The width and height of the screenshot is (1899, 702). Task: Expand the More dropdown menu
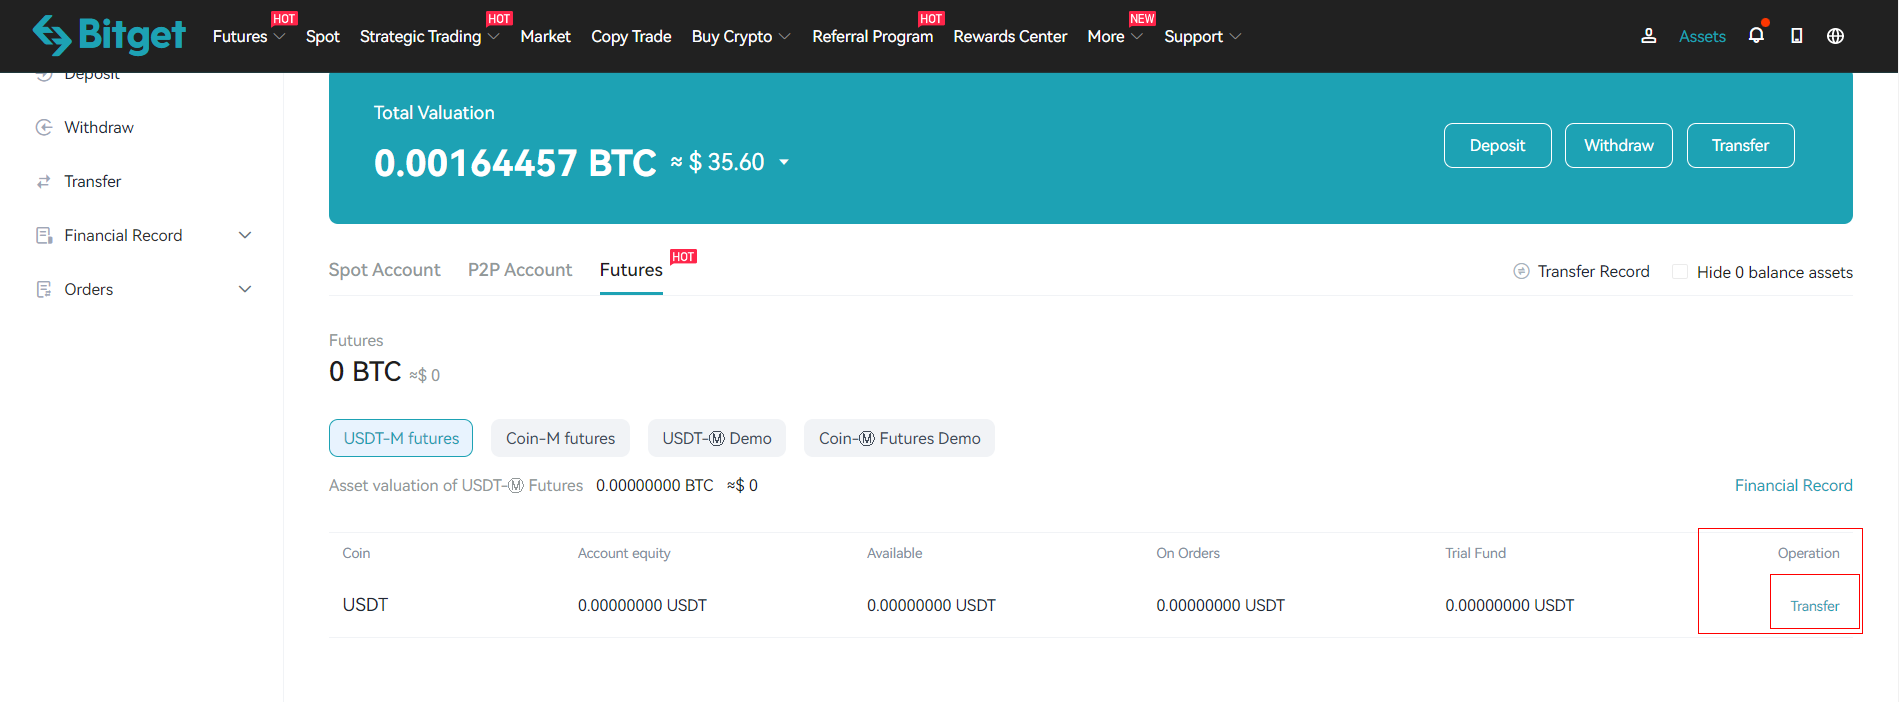tap(1136, 36)
